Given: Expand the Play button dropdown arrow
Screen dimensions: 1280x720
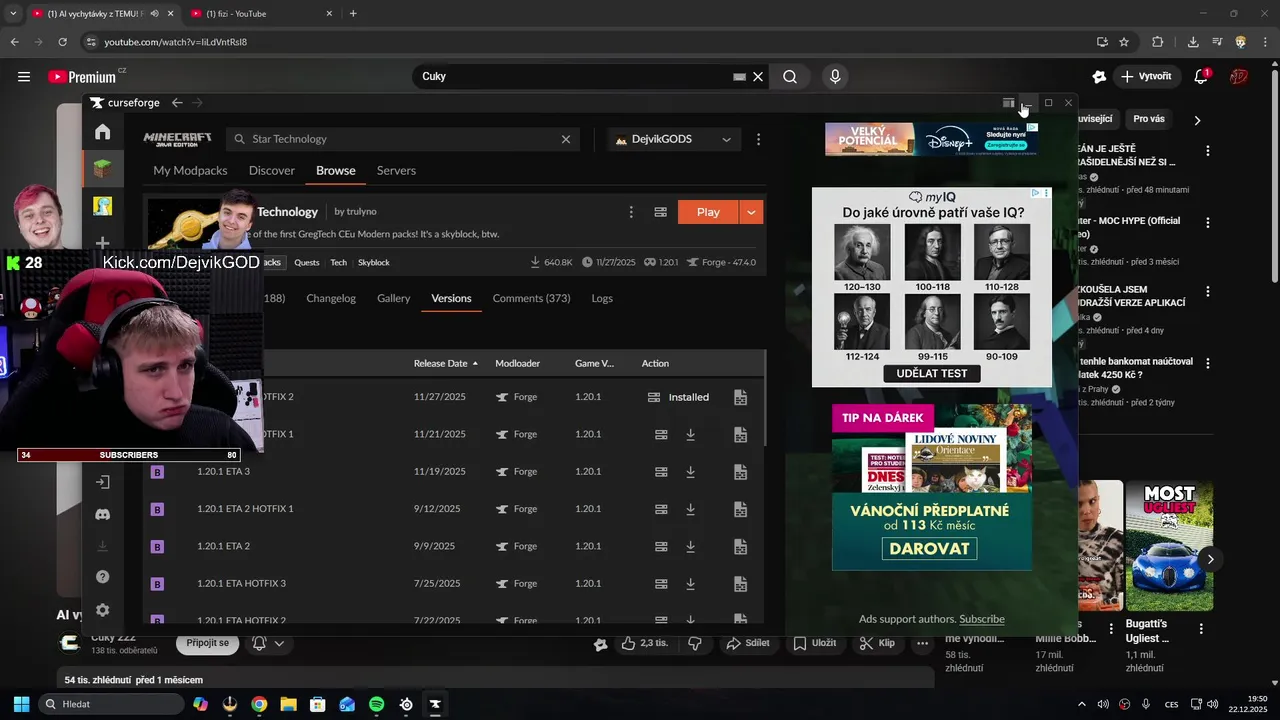Looking at the screenshot, I should (x=751, y=212).
